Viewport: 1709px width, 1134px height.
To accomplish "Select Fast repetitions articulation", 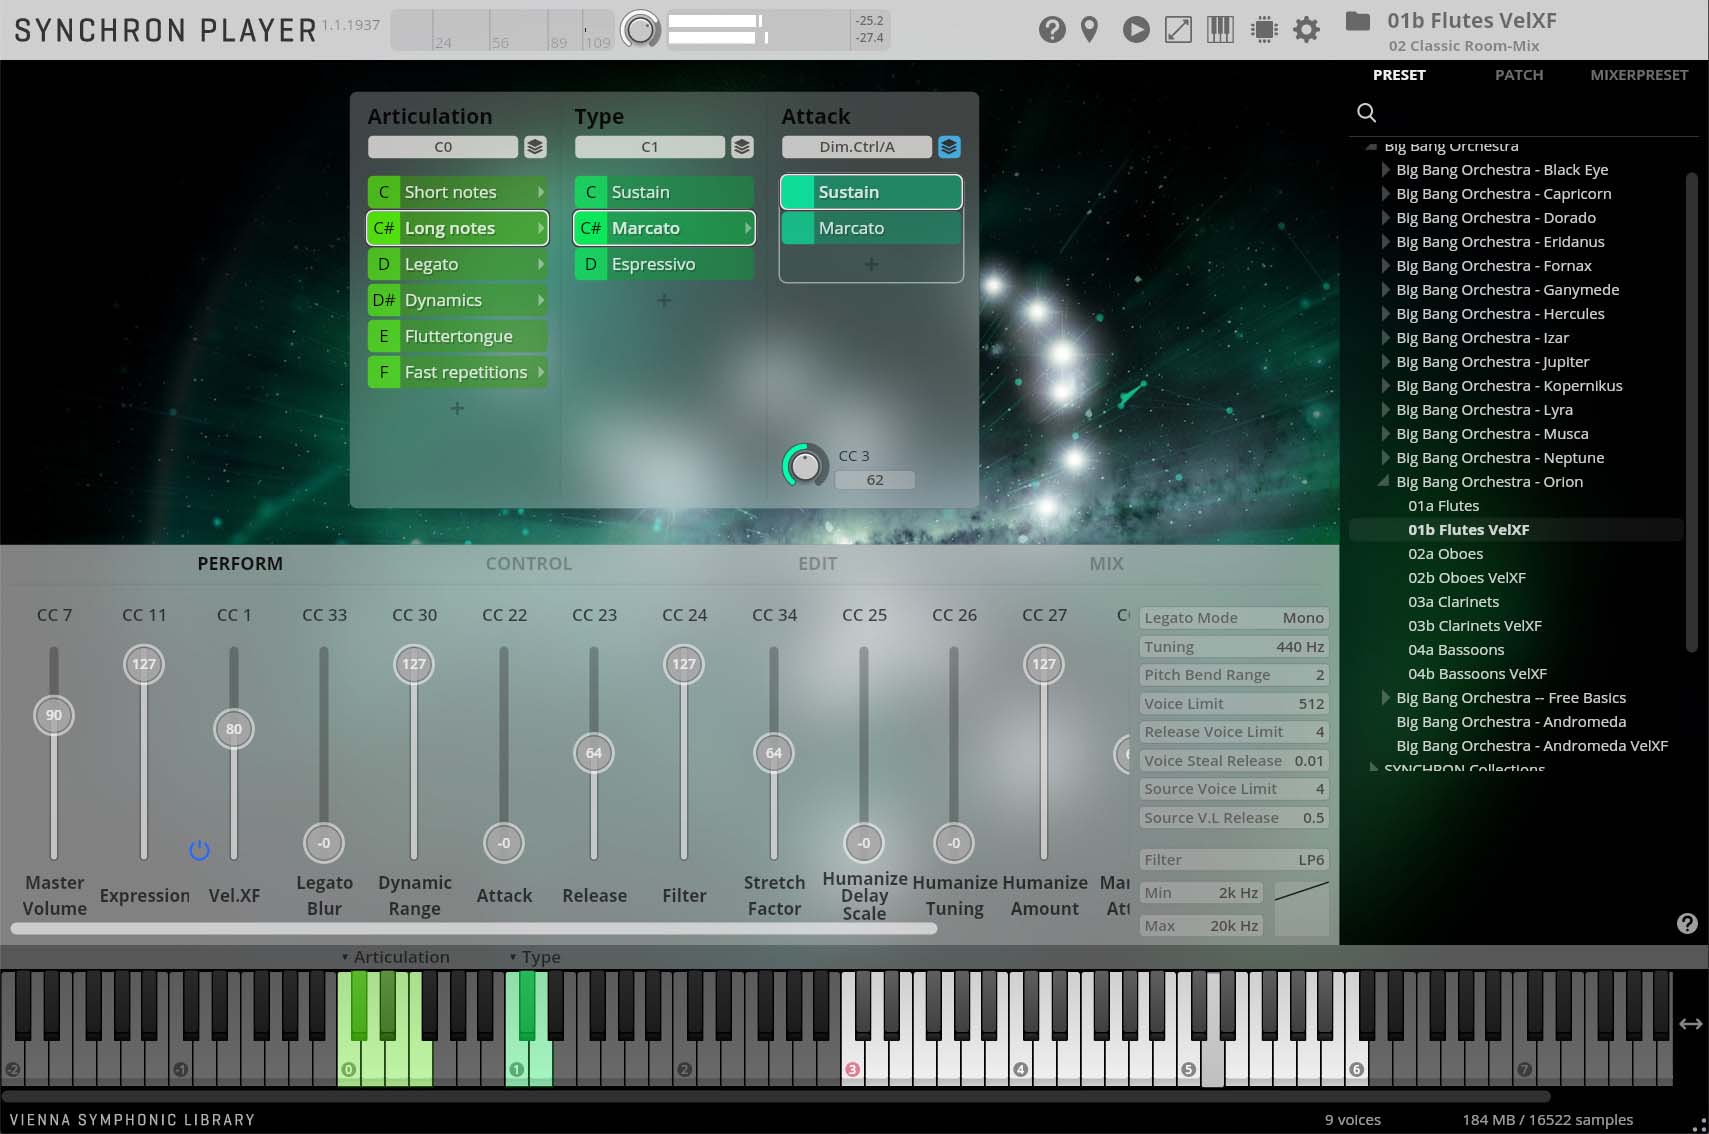I will [457, 372].
